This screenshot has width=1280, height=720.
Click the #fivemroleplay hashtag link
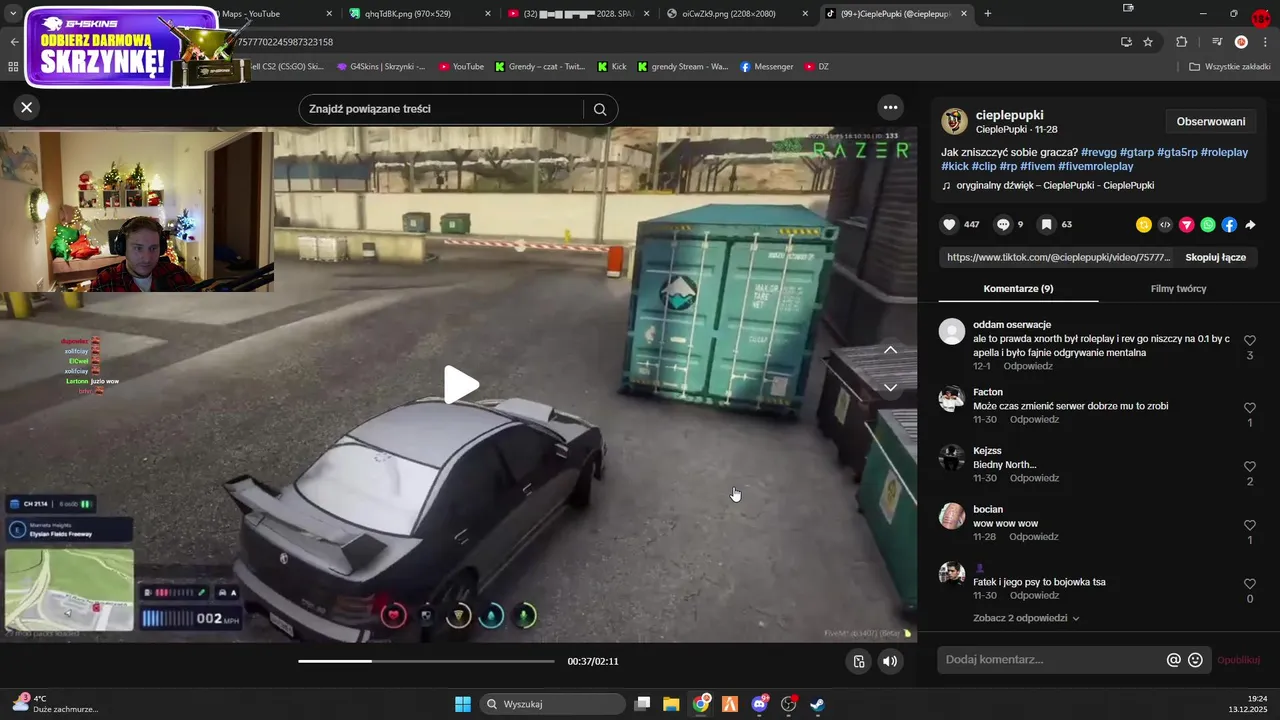click(1095, 166)
